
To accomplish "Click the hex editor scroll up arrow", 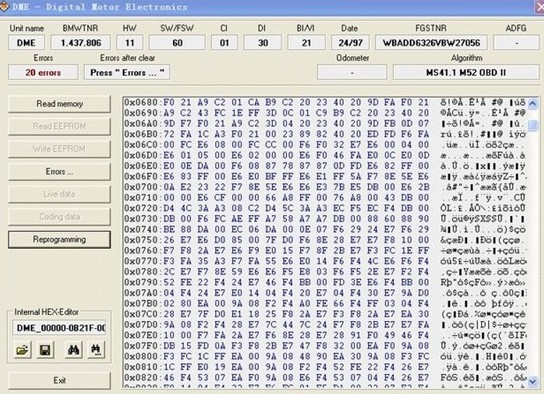I will [x=533, y=103].
